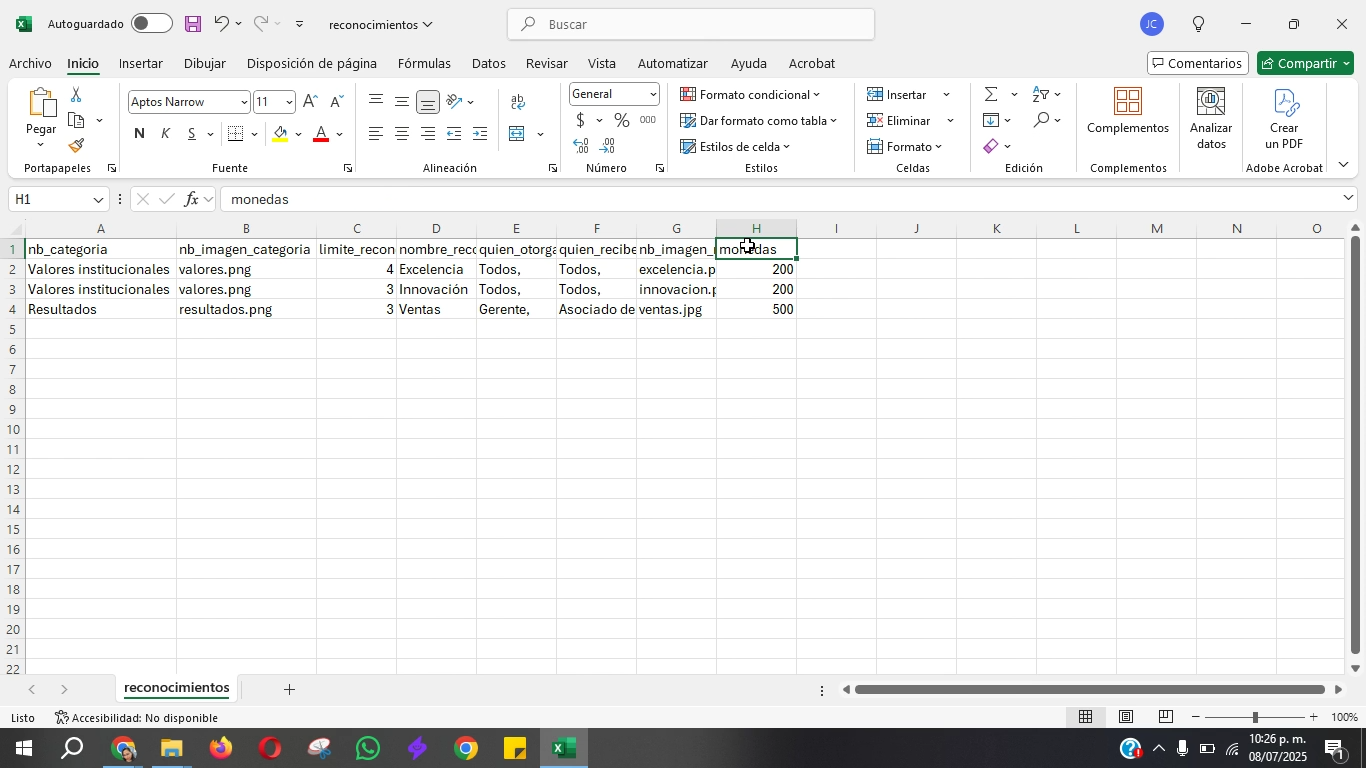Align text to top icon

click(376, 101)
